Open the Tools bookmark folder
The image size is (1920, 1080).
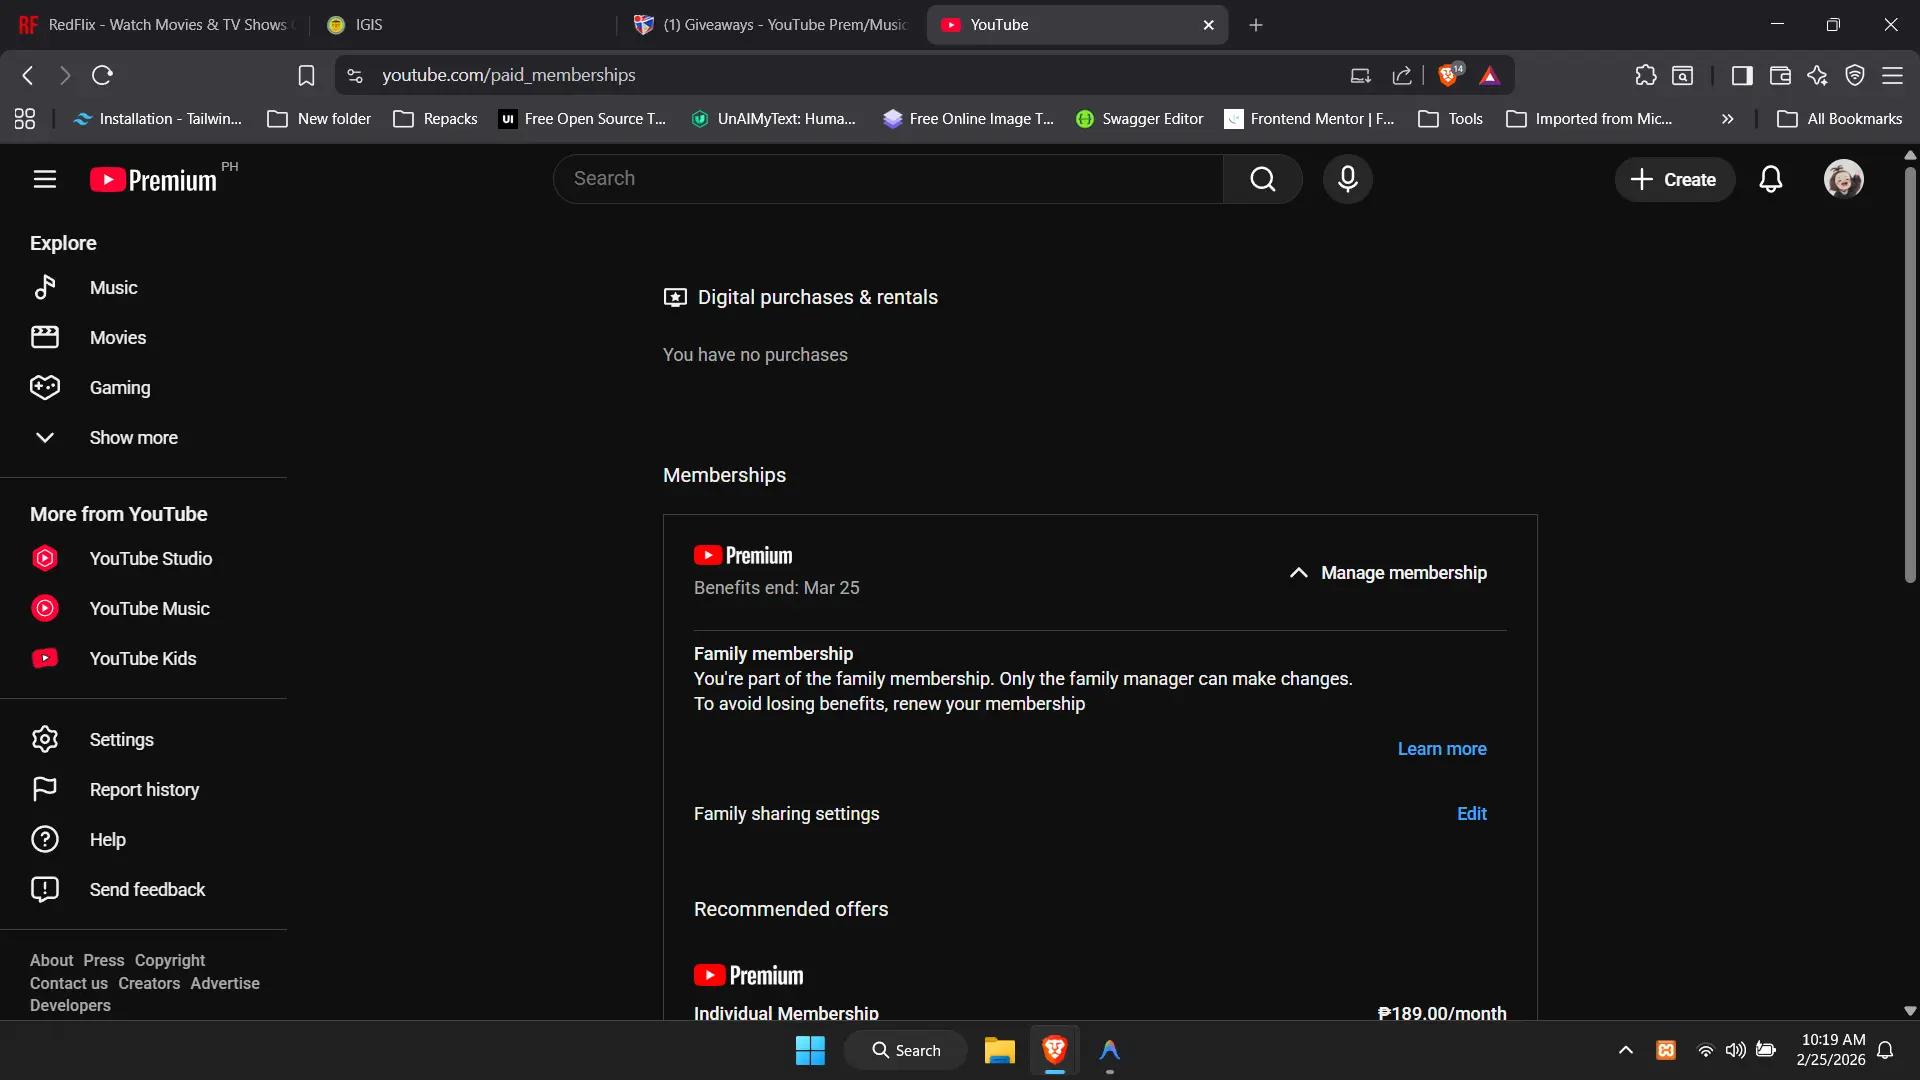[x=1451, y=119]
